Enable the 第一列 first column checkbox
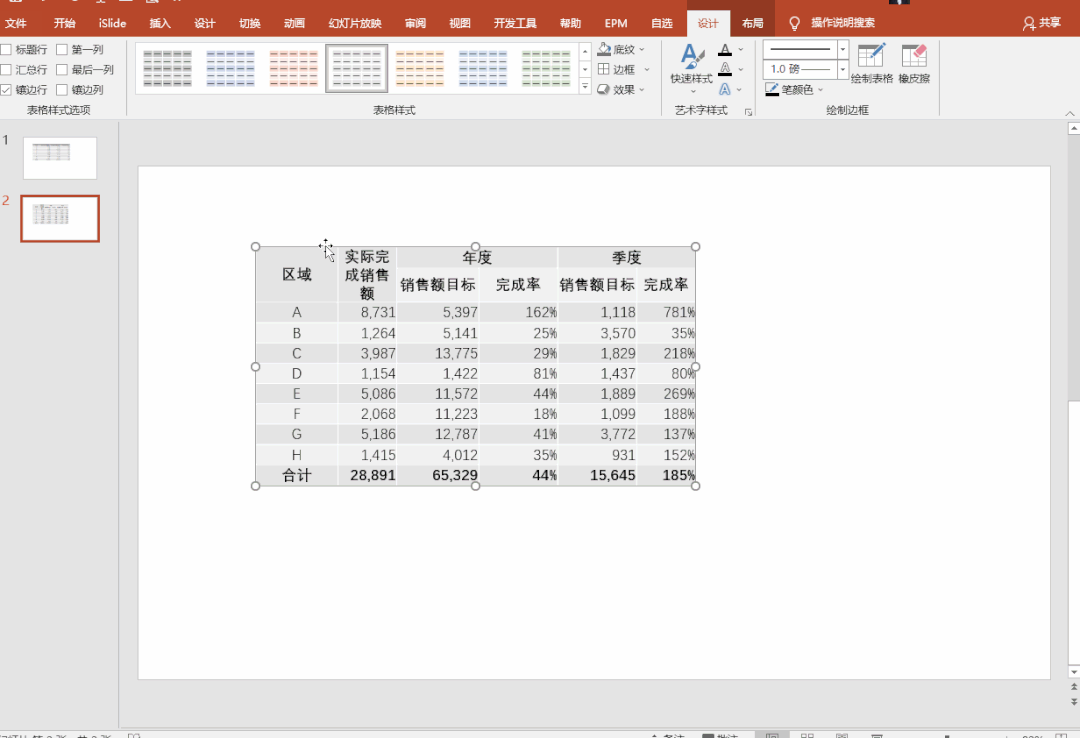 [x=62, y=50]
